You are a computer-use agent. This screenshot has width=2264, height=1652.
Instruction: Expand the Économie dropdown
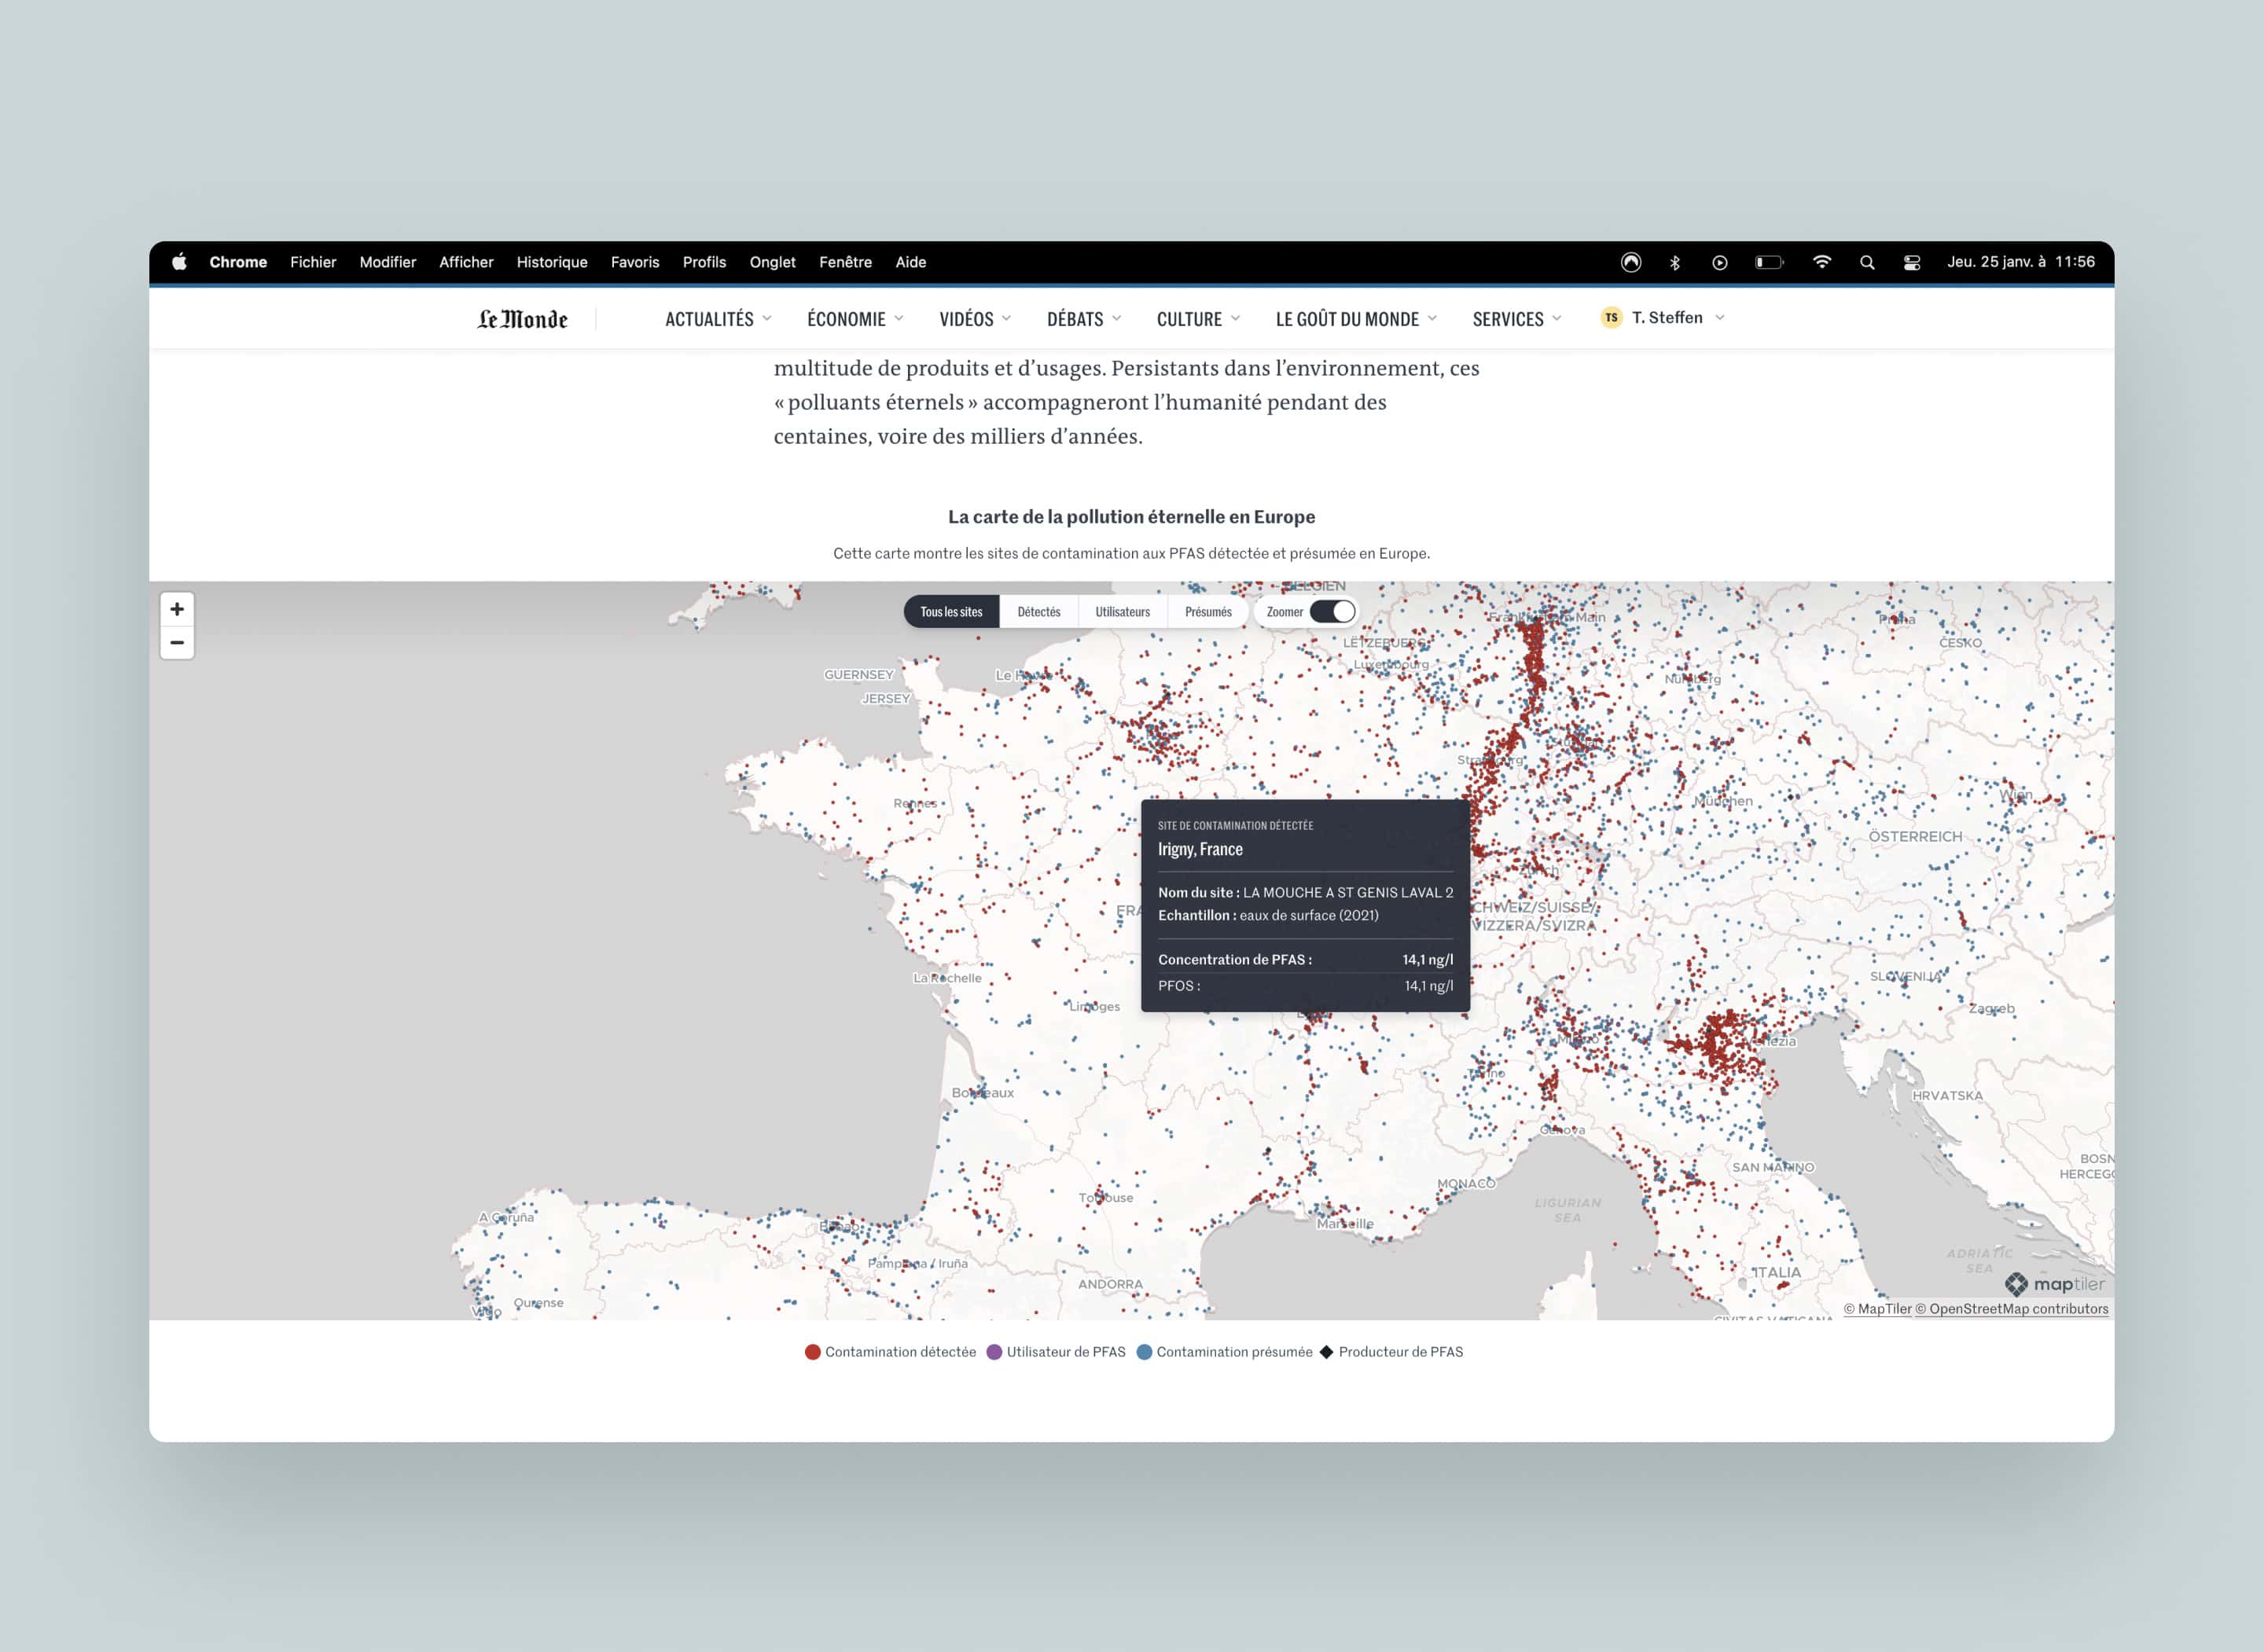tap(855, 319)
